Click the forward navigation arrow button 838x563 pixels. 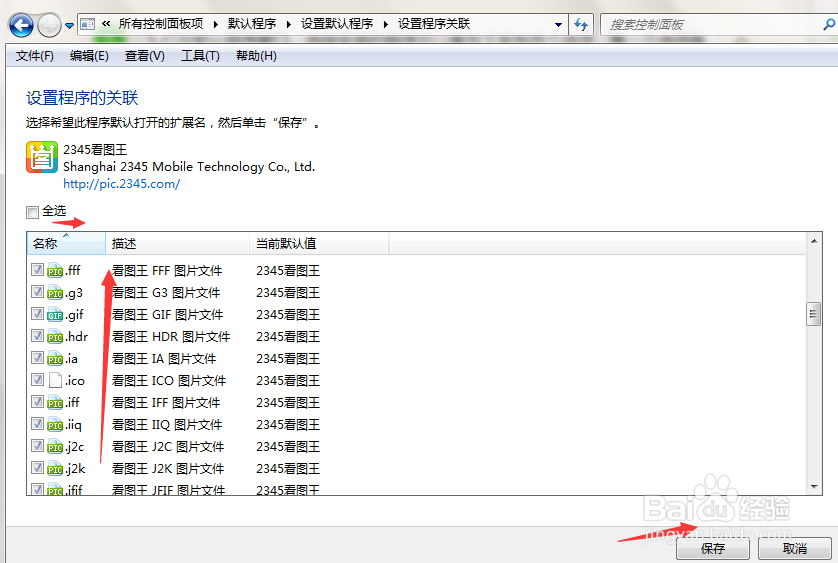50,25
